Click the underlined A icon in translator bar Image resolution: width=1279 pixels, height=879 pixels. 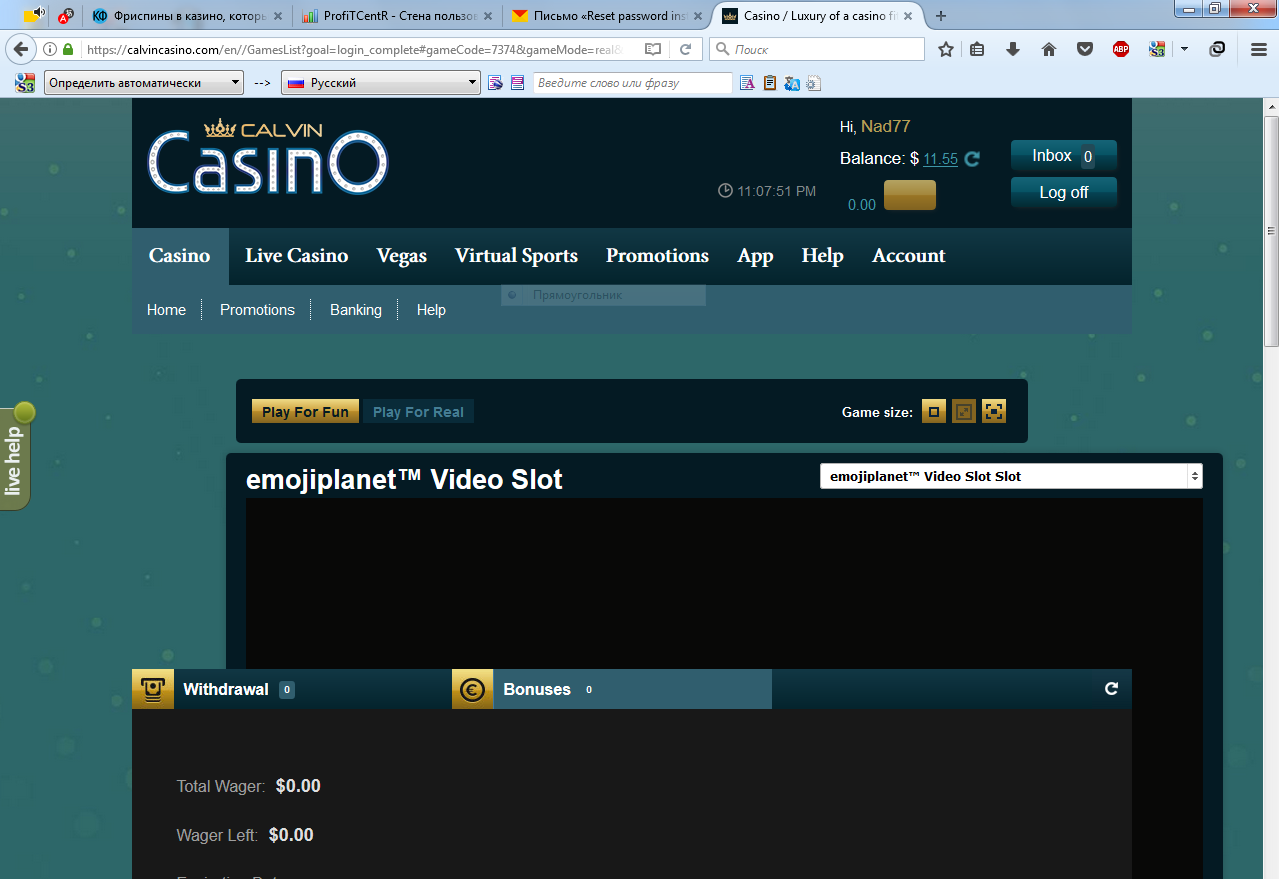pos(747,83)
